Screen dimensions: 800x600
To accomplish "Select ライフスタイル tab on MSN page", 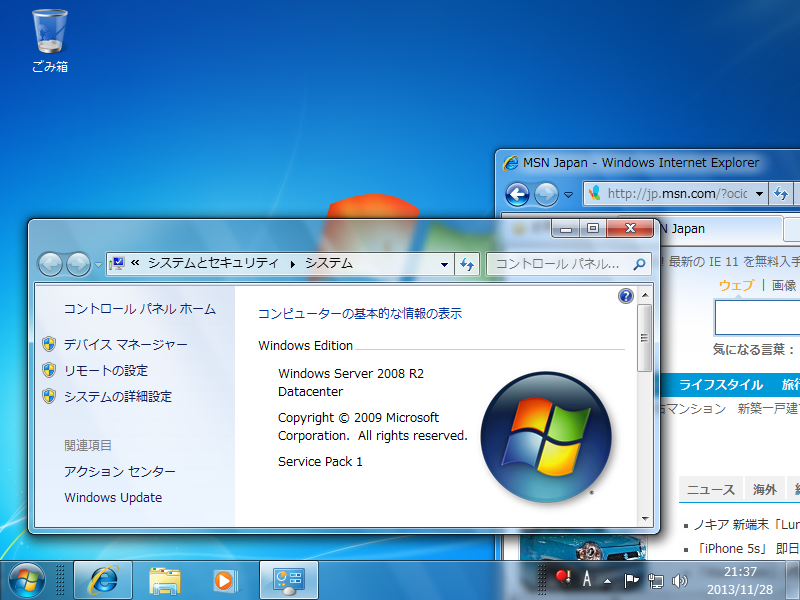I will click(721, 385).
